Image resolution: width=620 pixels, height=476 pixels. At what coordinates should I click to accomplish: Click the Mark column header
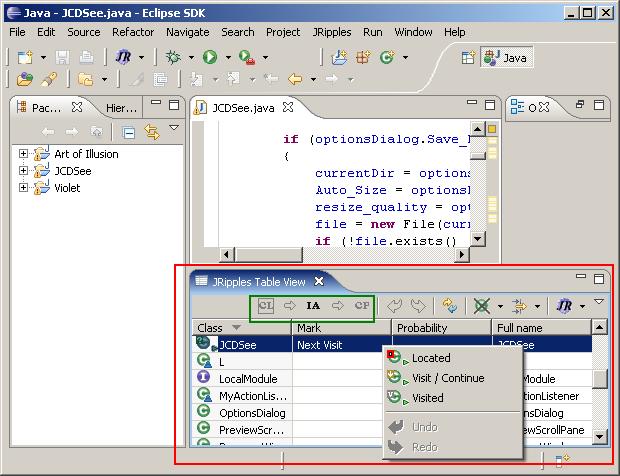pyautogui.click(x=342, y=328)
